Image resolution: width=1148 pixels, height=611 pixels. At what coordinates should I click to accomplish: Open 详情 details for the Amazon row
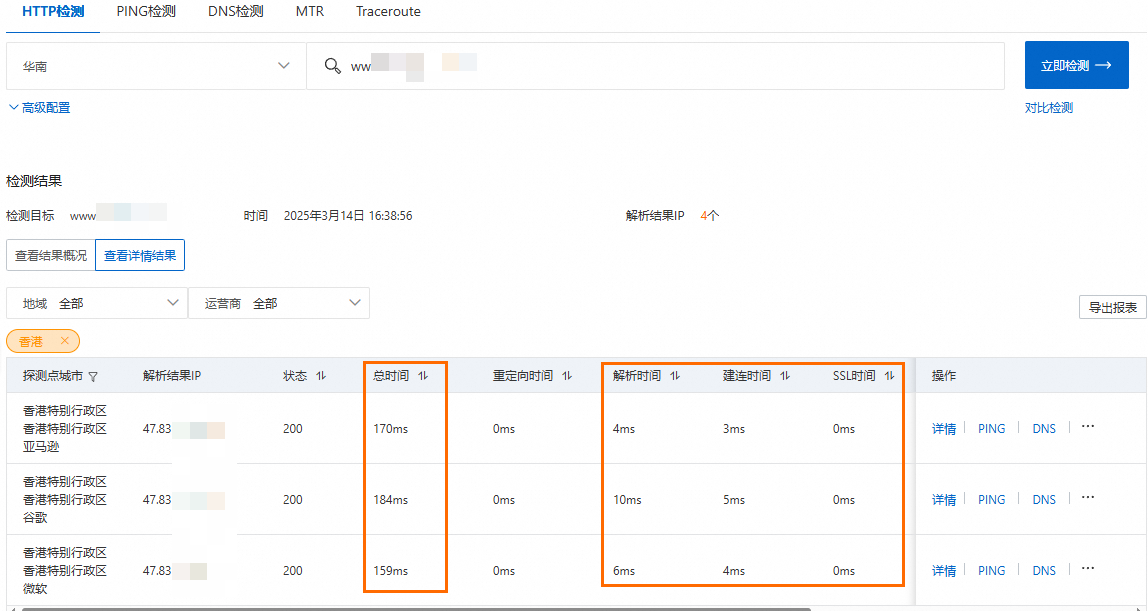pyautogui.click(x=943, y=428)
